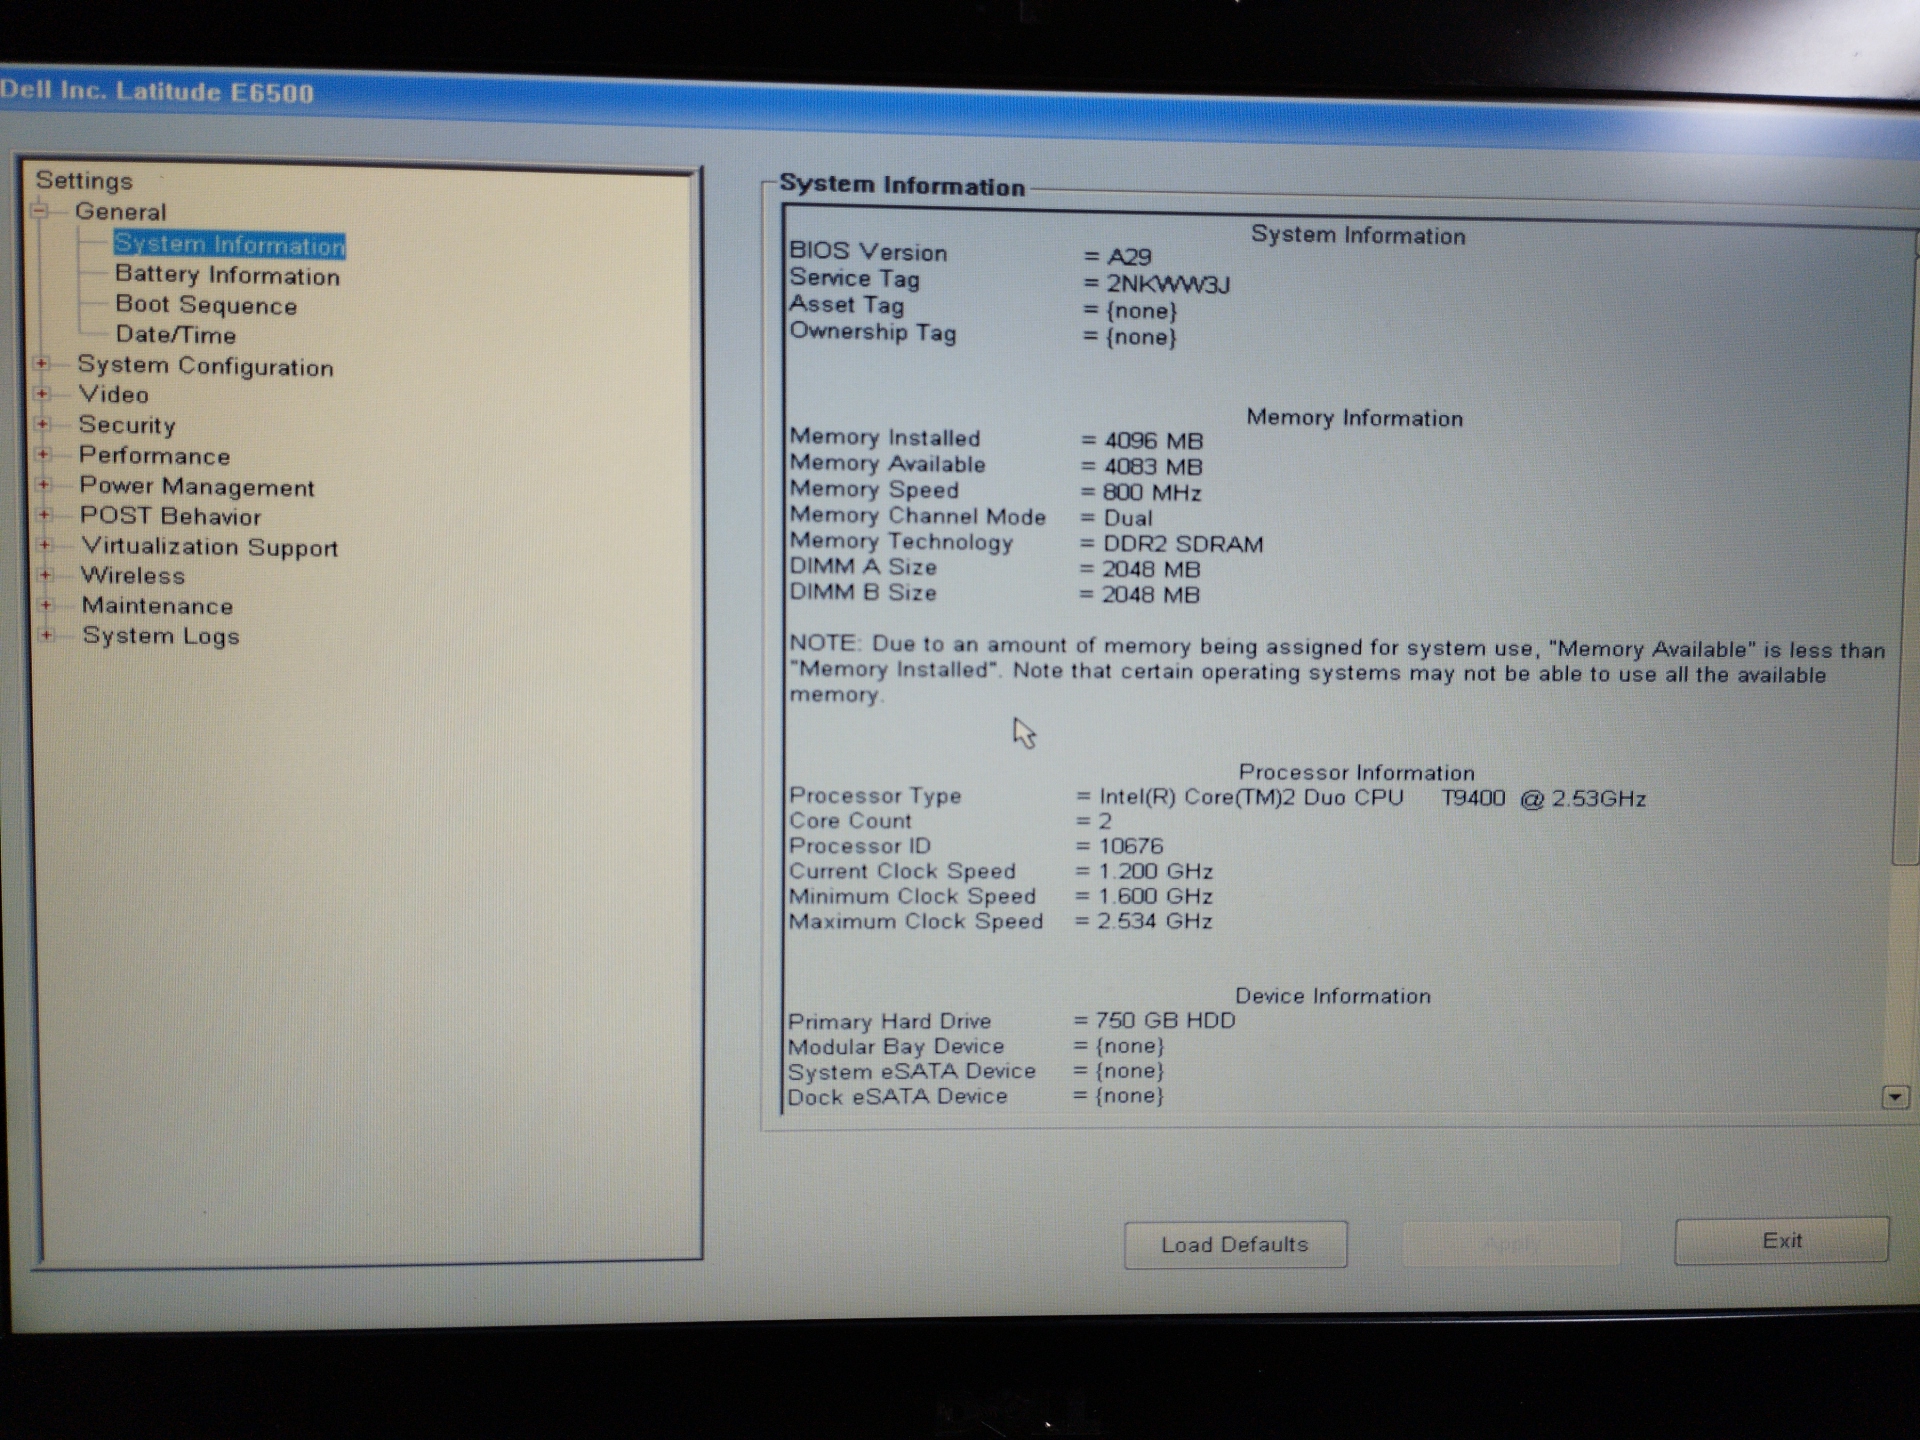Click the Load Defaults button
Viewport: 1920px width, 1440px height.
pos(1235,1245)
